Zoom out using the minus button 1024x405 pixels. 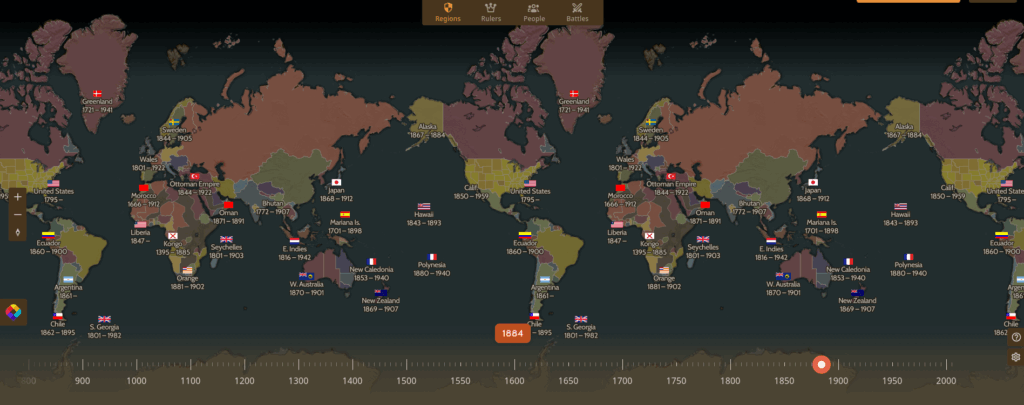(x=17, y=214)
